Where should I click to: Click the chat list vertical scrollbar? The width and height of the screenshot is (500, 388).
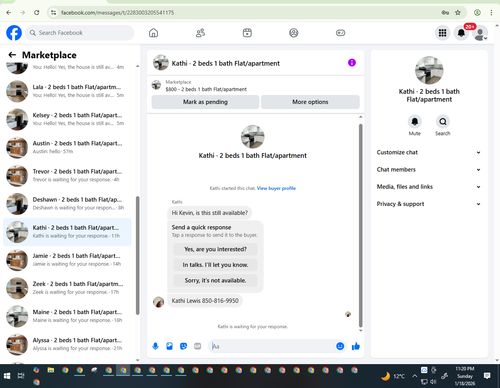tap(137, 255)
